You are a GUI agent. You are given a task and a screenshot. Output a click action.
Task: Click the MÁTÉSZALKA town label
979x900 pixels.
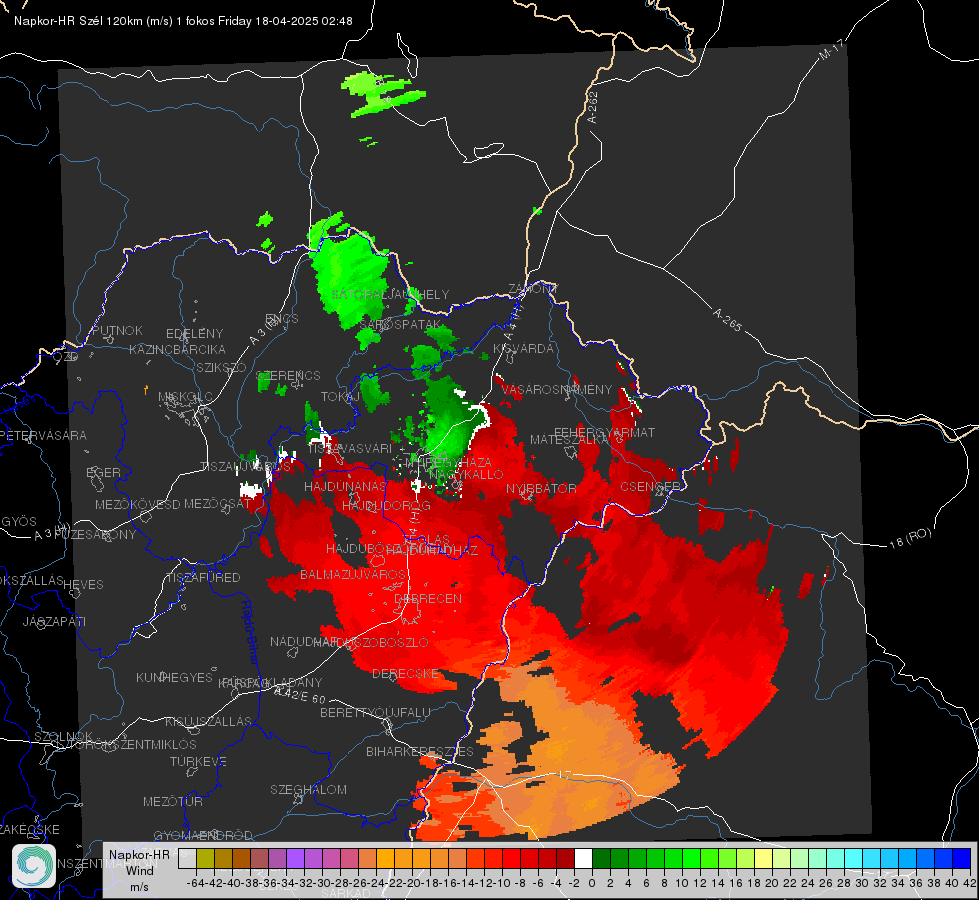(x=569, y=440)
